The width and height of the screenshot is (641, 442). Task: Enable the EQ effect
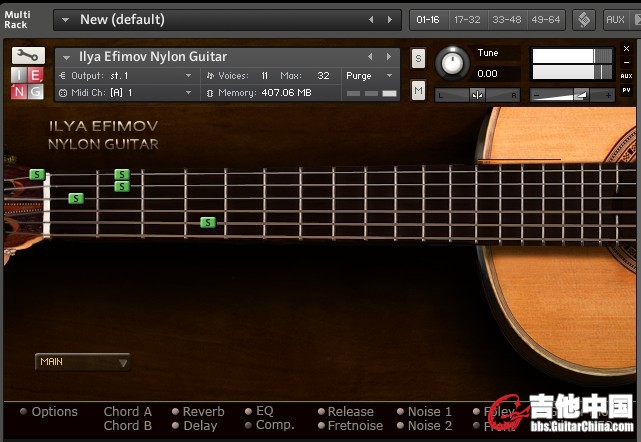(260, 411)
